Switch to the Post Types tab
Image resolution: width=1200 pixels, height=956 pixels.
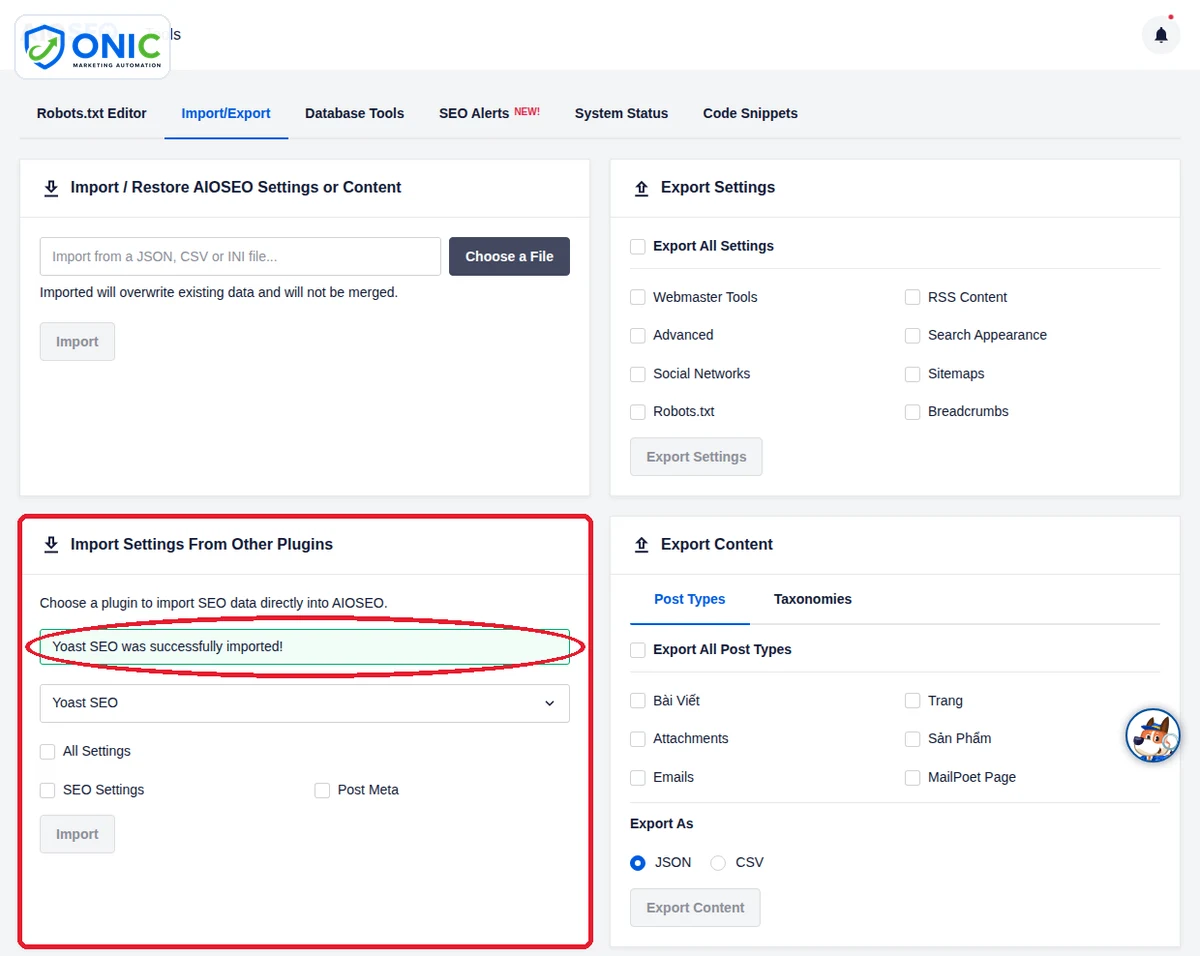click(x=690, y=599)
